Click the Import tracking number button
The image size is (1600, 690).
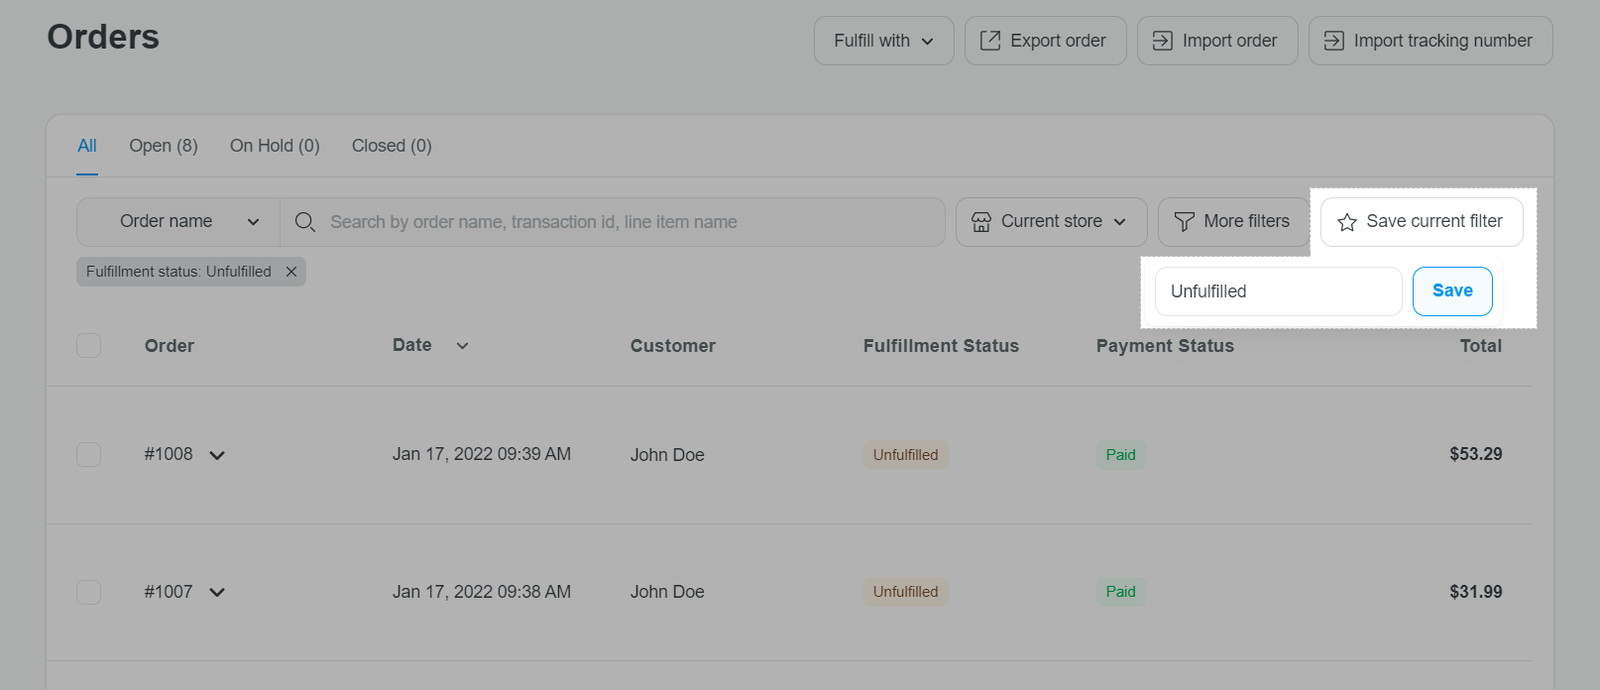point(1430,40)
